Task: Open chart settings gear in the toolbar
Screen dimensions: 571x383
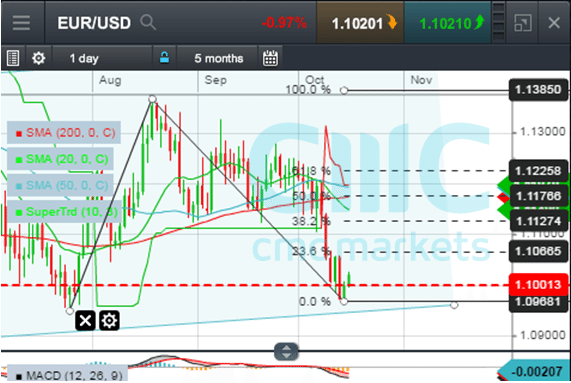Action: pyautogui.click(x=39, y=58)
